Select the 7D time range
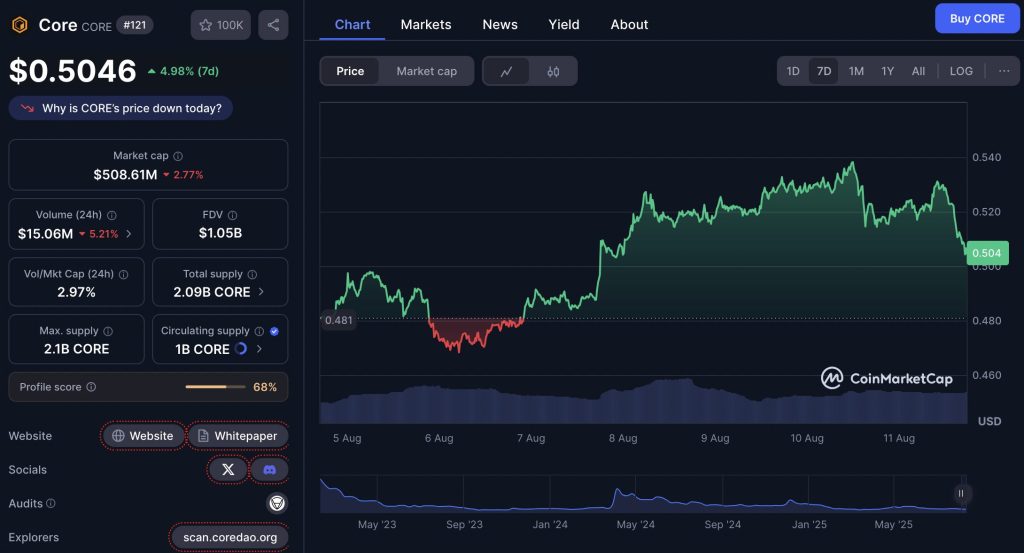Image resolution: width=1024 pixels, height=553 pixels. 824,71
